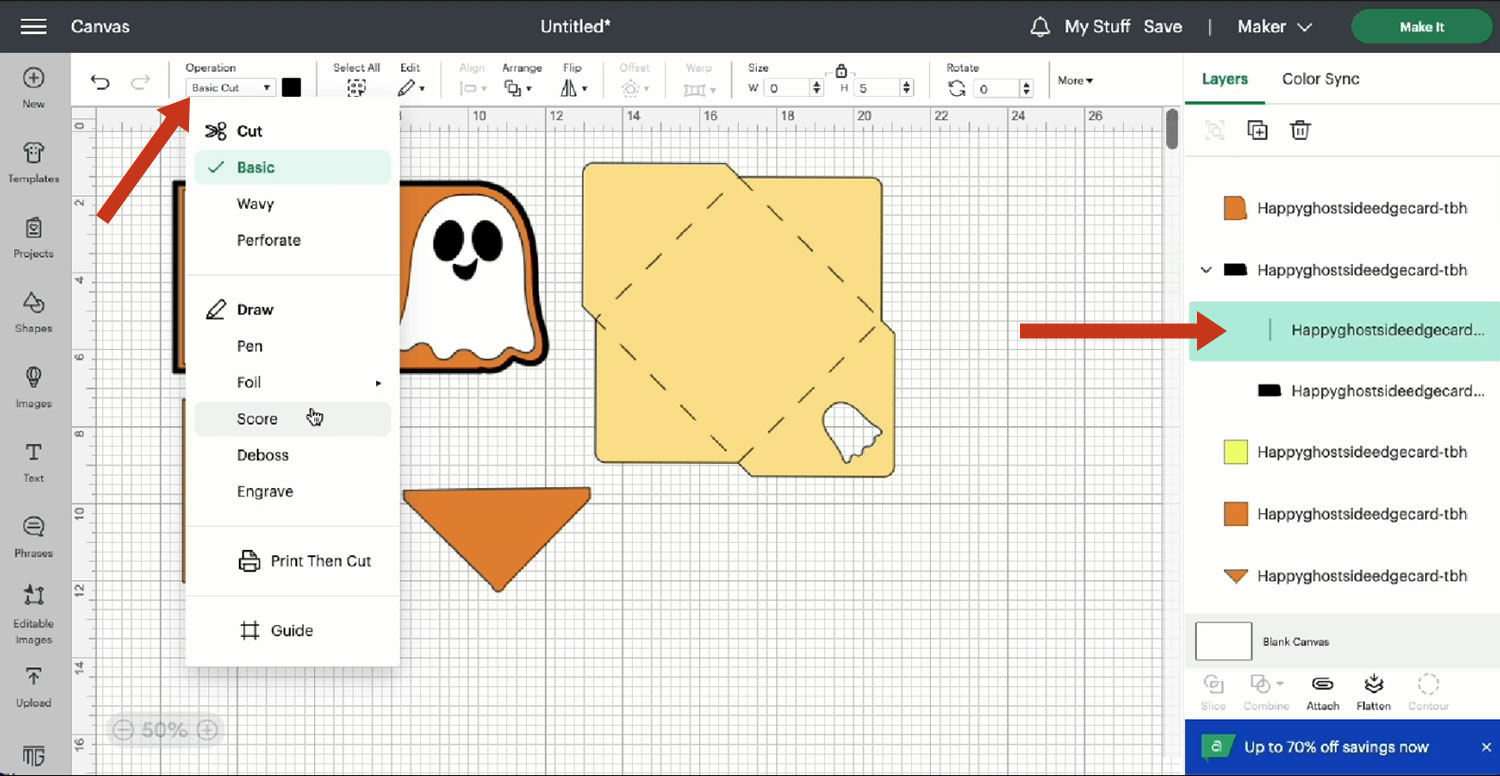Click the Duplicate layer icon
Viewport: 1500px width, 776px height.
click(x=1257, y=130)
